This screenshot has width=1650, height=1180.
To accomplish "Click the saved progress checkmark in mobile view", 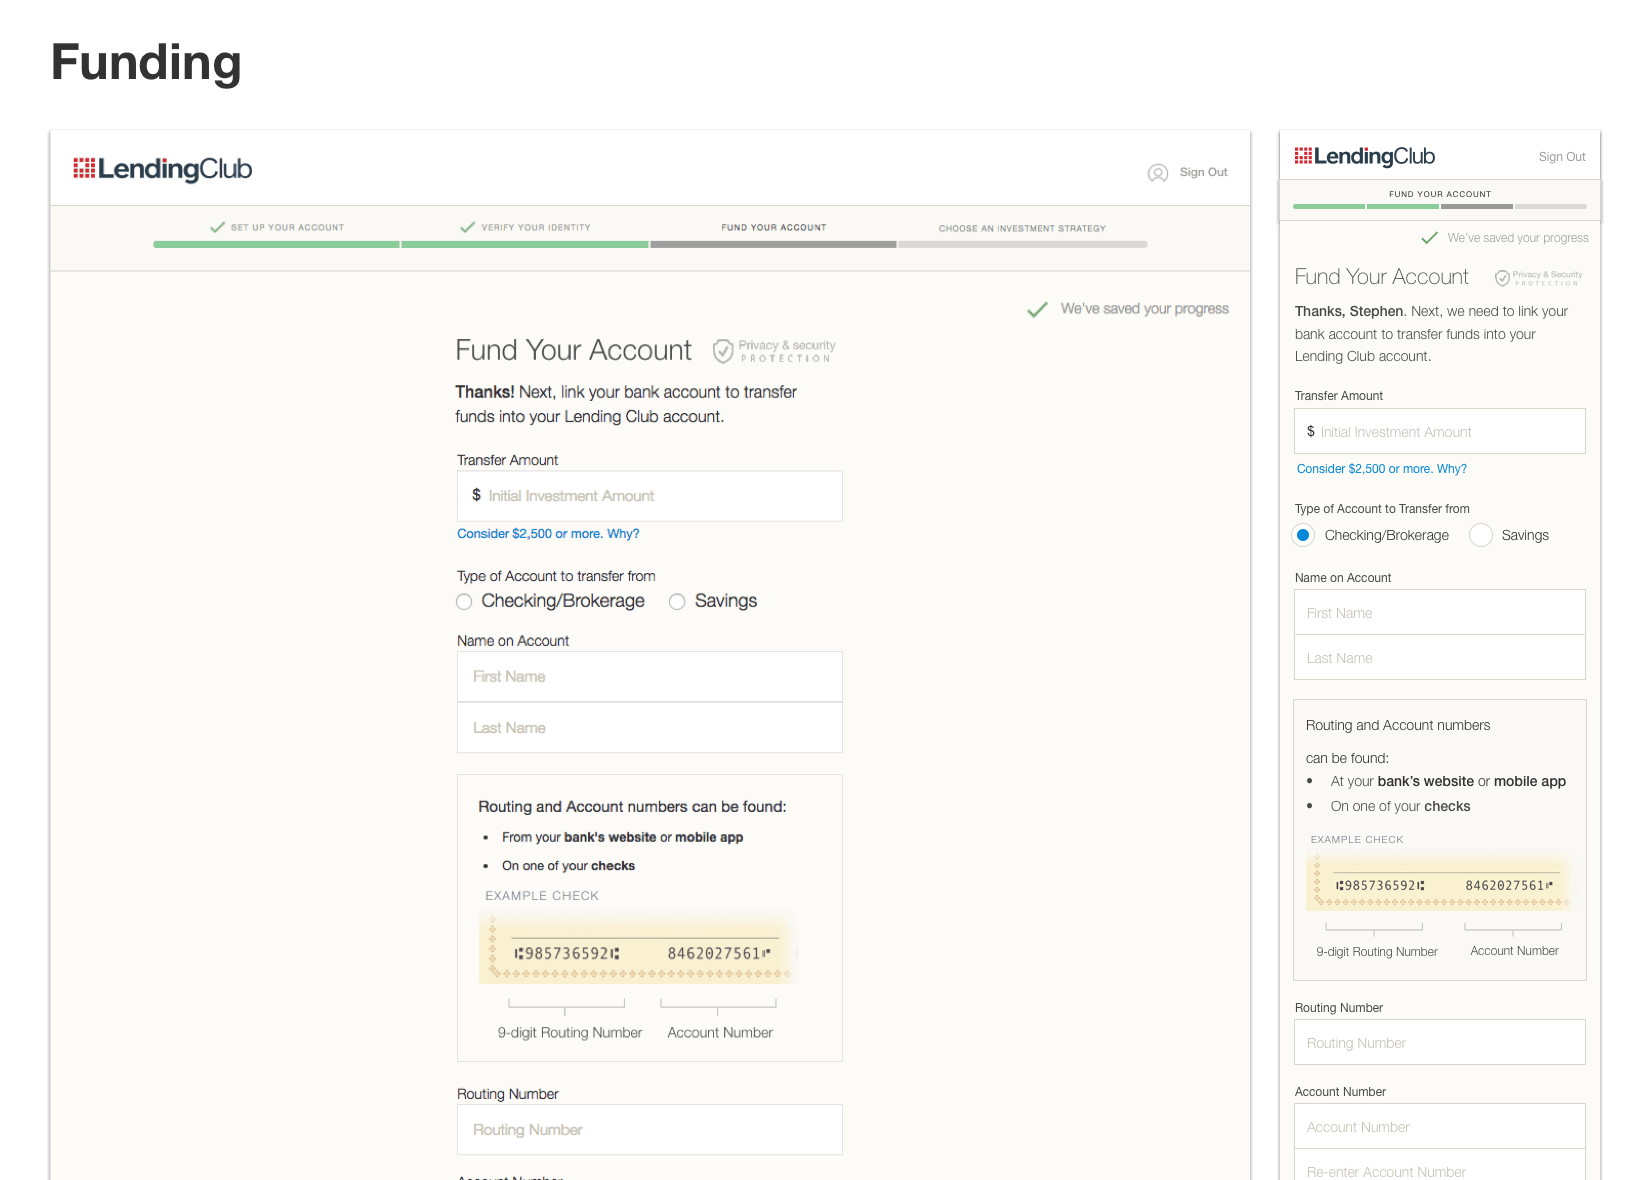I will coord(1430,238).
